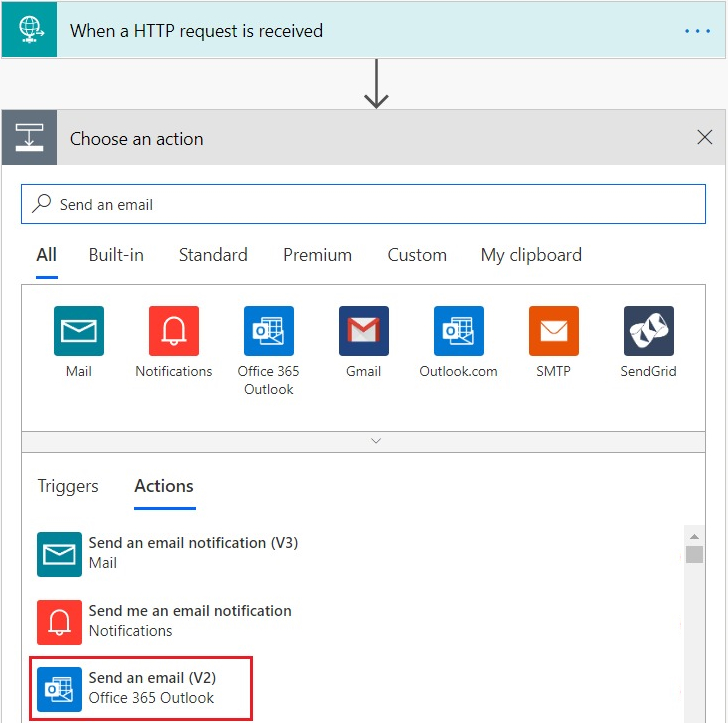Open the HTTP trigger ellipsis menu
Image resolution: width=728 pixels, height=723 pixels.
click(x=697, y=31)
